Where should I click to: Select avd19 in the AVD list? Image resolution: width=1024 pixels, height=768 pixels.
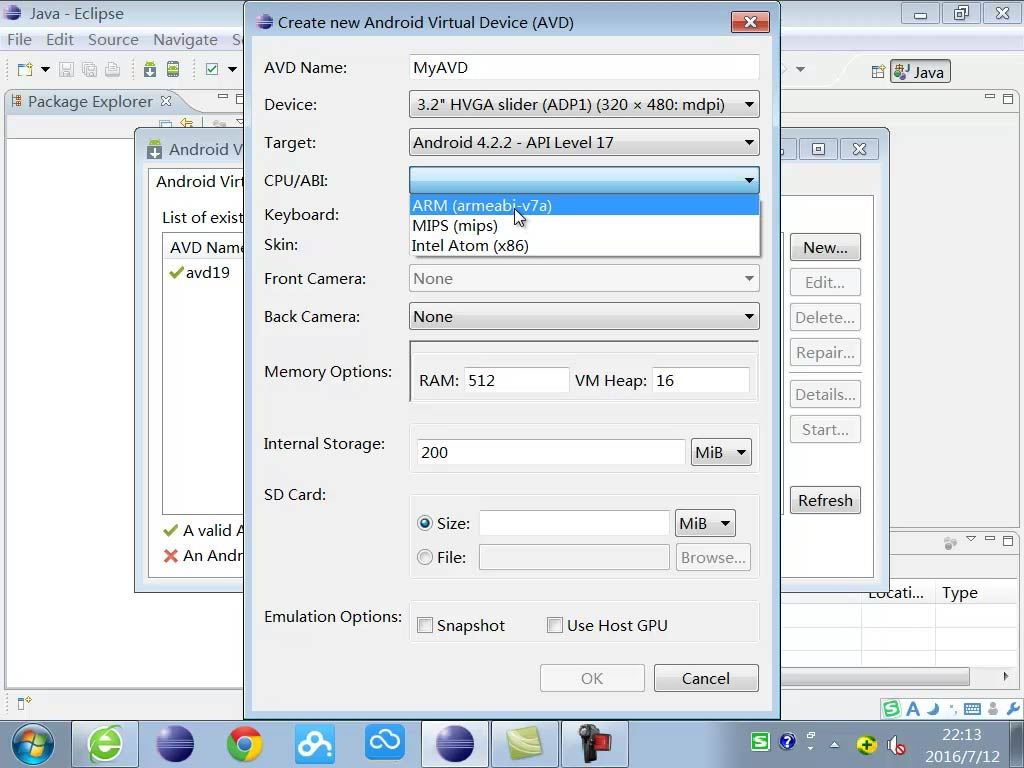pyautogui.click(x=199, y=272)
